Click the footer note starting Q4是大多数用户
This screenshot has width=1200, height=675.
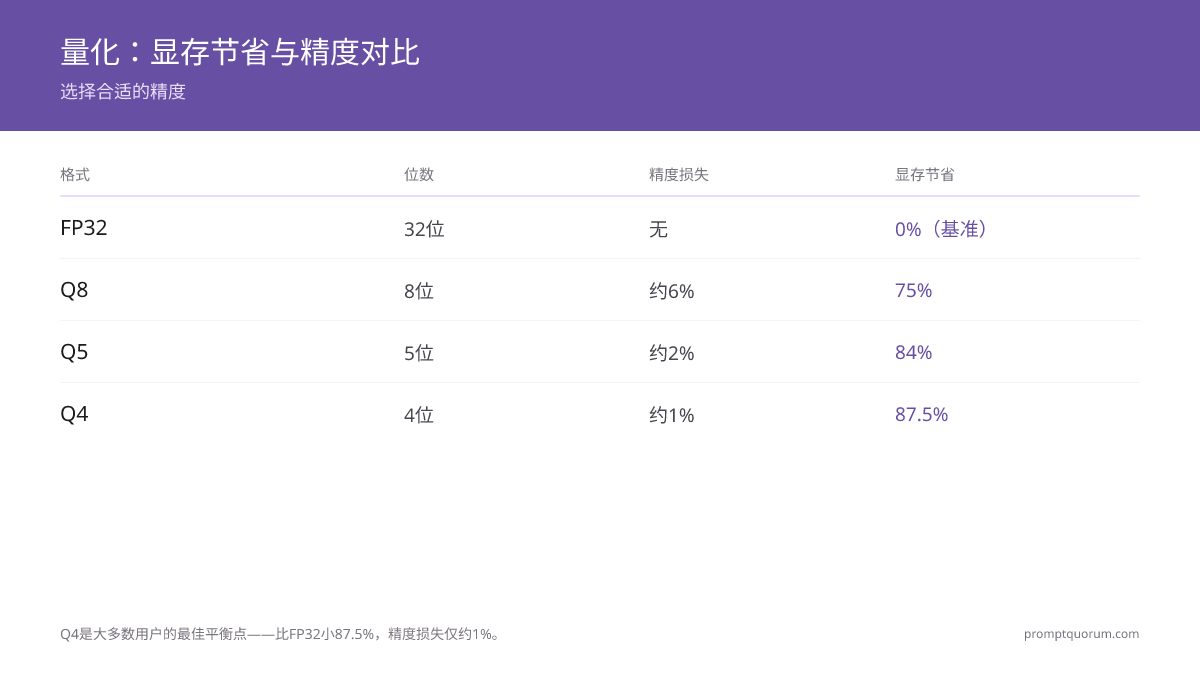pos(281,634)
